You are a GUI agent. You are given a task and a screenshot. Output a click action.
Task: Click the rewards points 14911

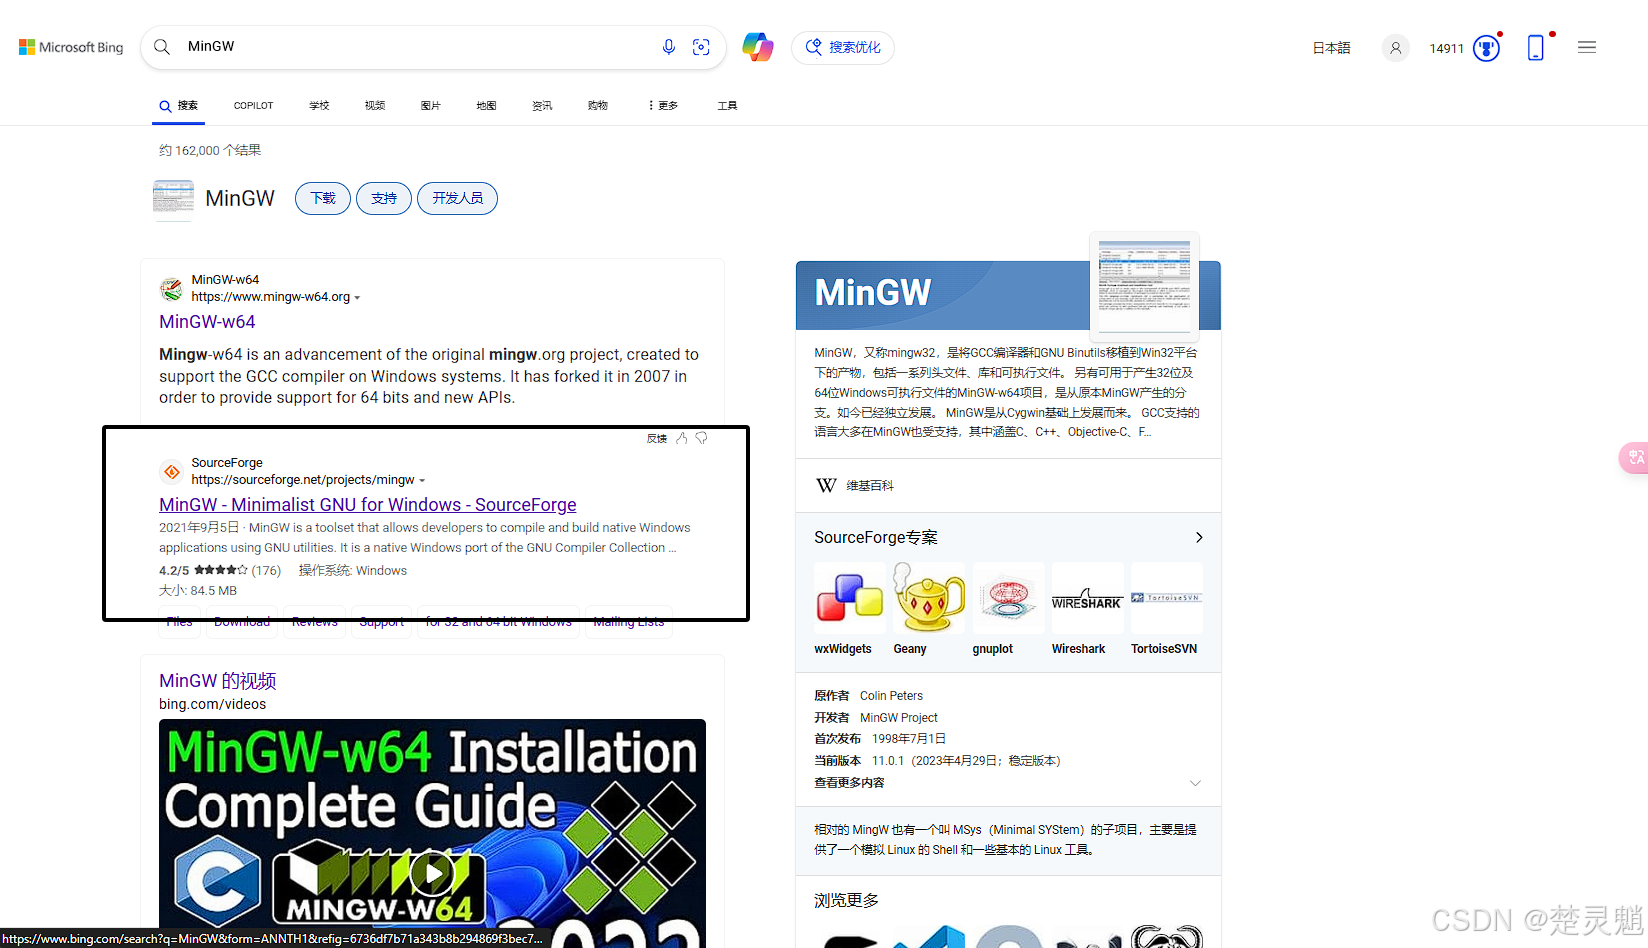click(x=1446, y=48)
